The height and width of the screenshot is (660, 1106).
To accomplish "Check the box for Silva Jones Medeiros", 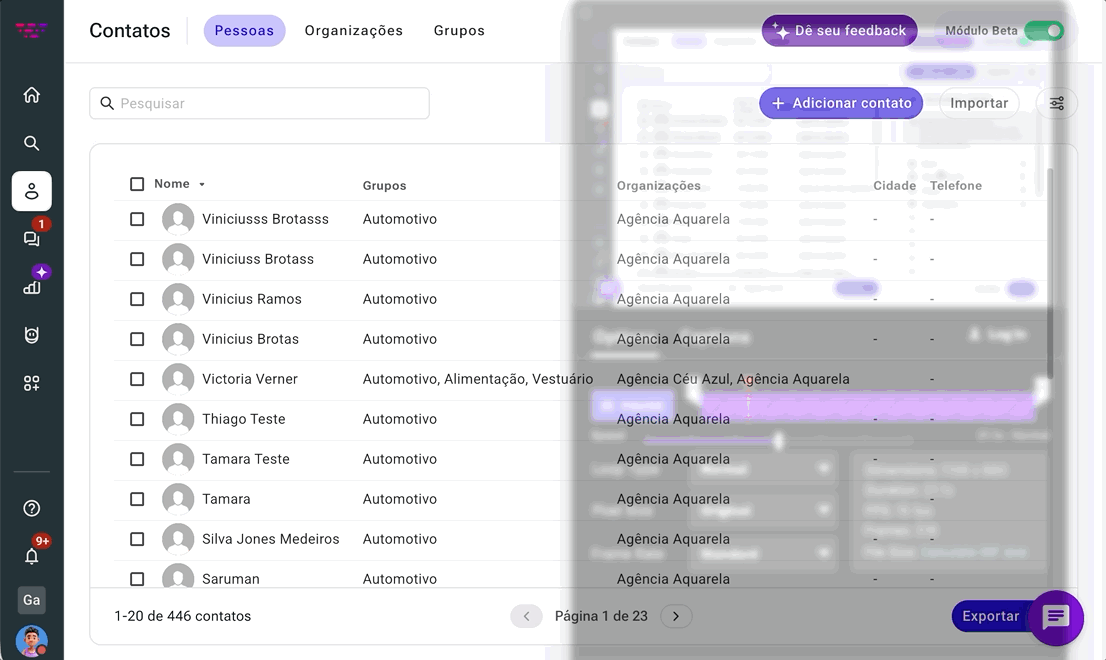I will pyautogui.click(x=137, y=539).
